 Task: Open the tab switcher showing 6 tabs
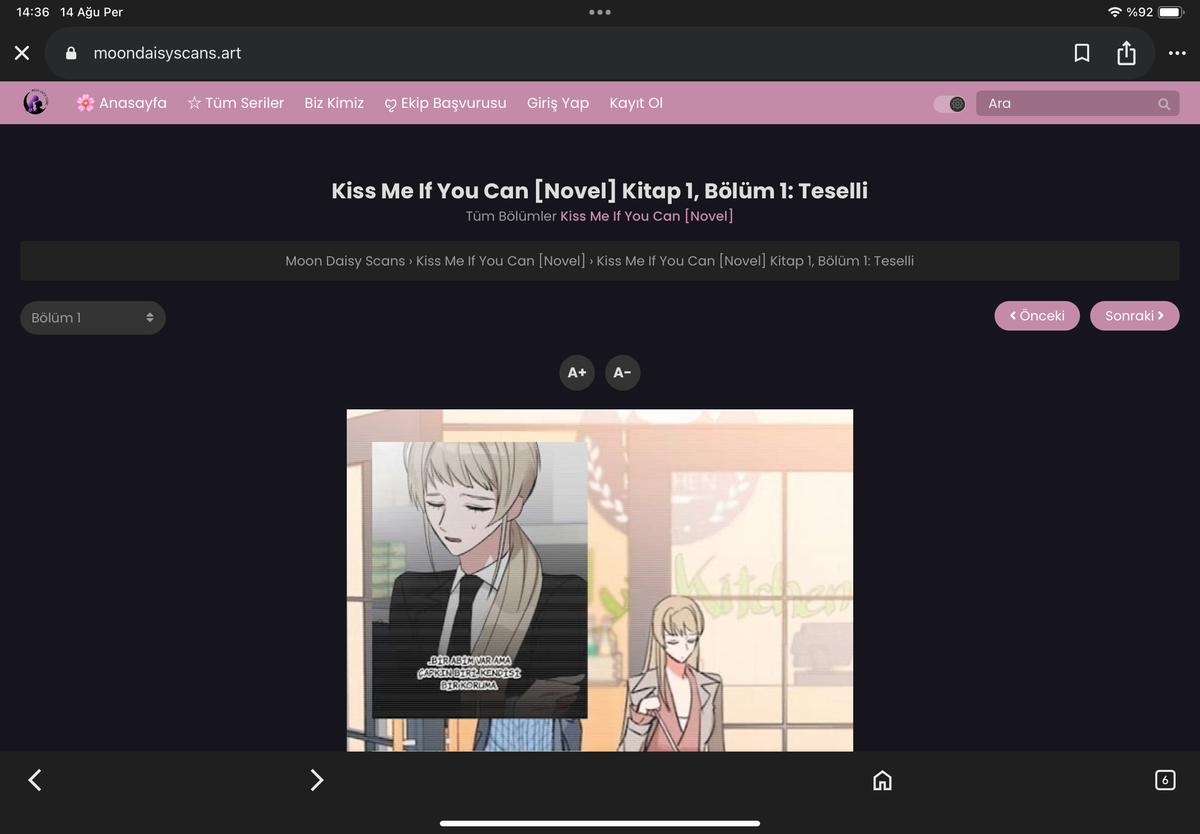pyautogui.click(x=1164, y=780)
